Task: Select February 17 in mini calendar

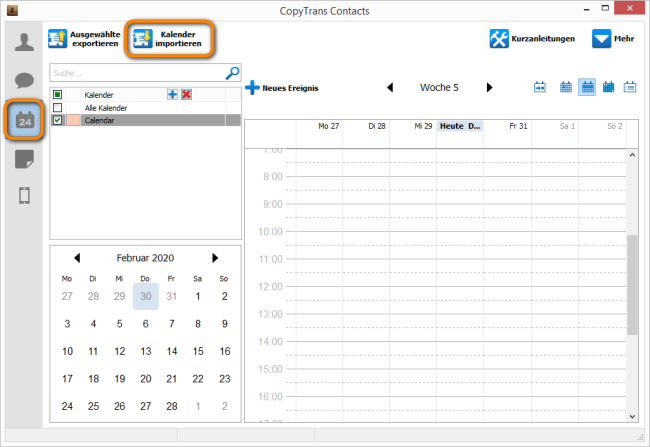Action: (67, 379)
